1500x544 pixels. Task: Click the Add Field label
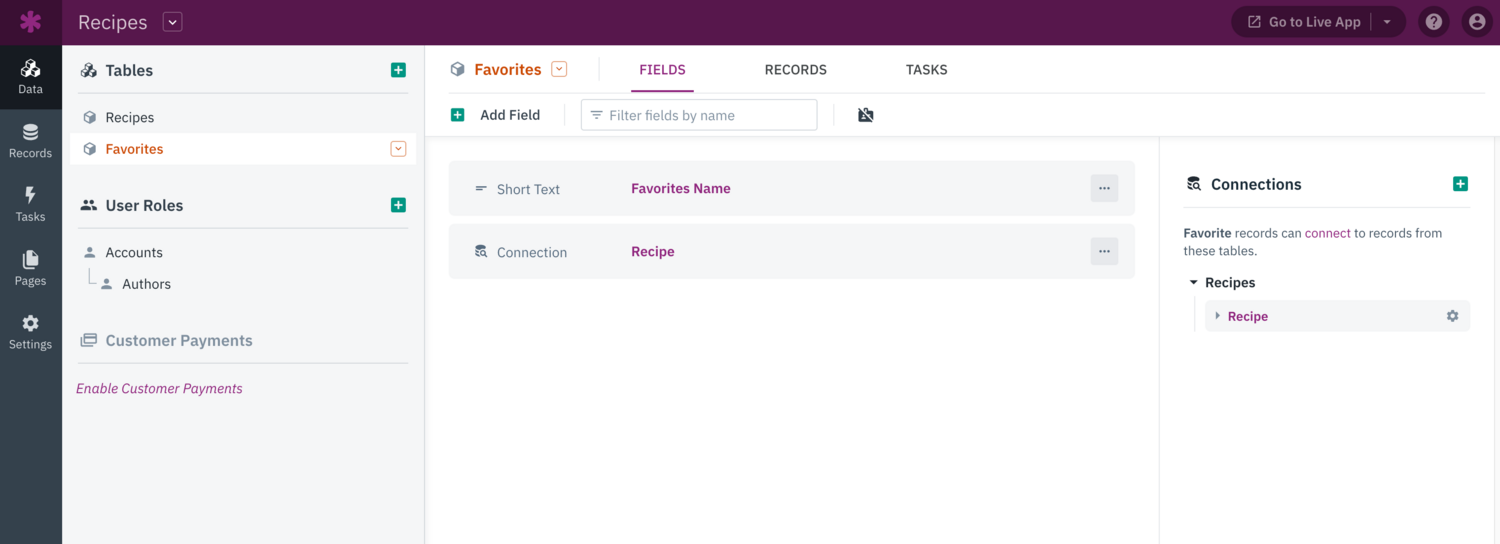click(x=510, y=115)
